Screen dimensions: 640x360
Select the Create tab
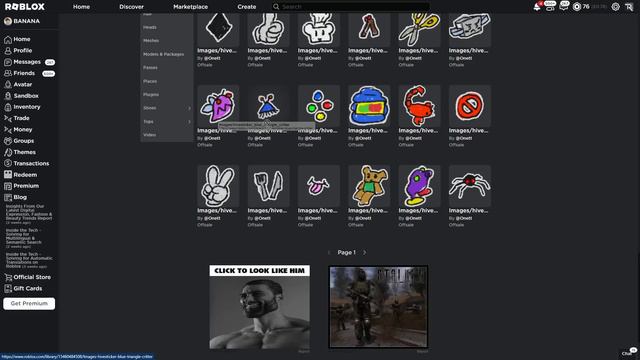(247, 7)
